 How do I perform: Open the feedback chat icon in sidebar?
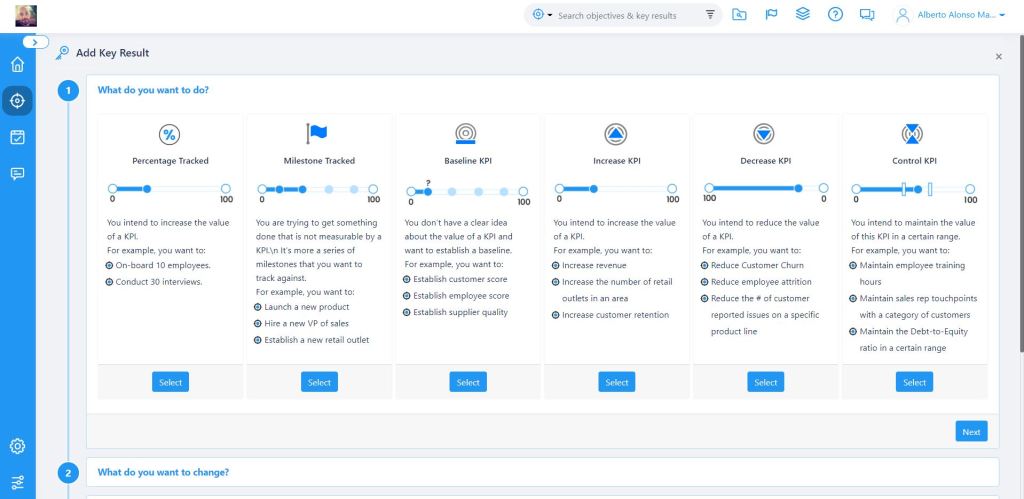click(x=17, y=173)
